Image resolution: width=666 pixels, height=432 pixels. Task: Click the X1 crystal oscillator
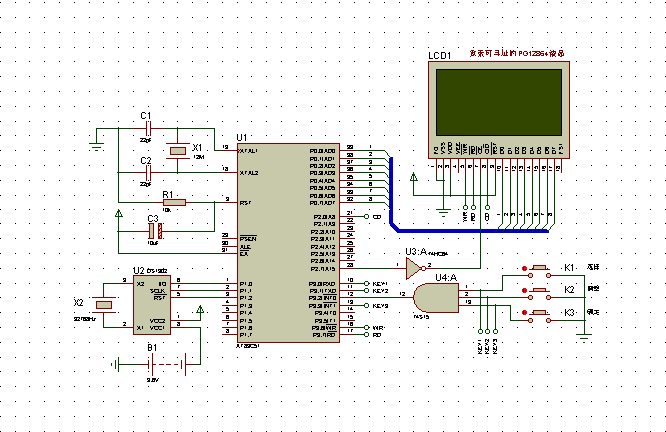pos(178,151)
